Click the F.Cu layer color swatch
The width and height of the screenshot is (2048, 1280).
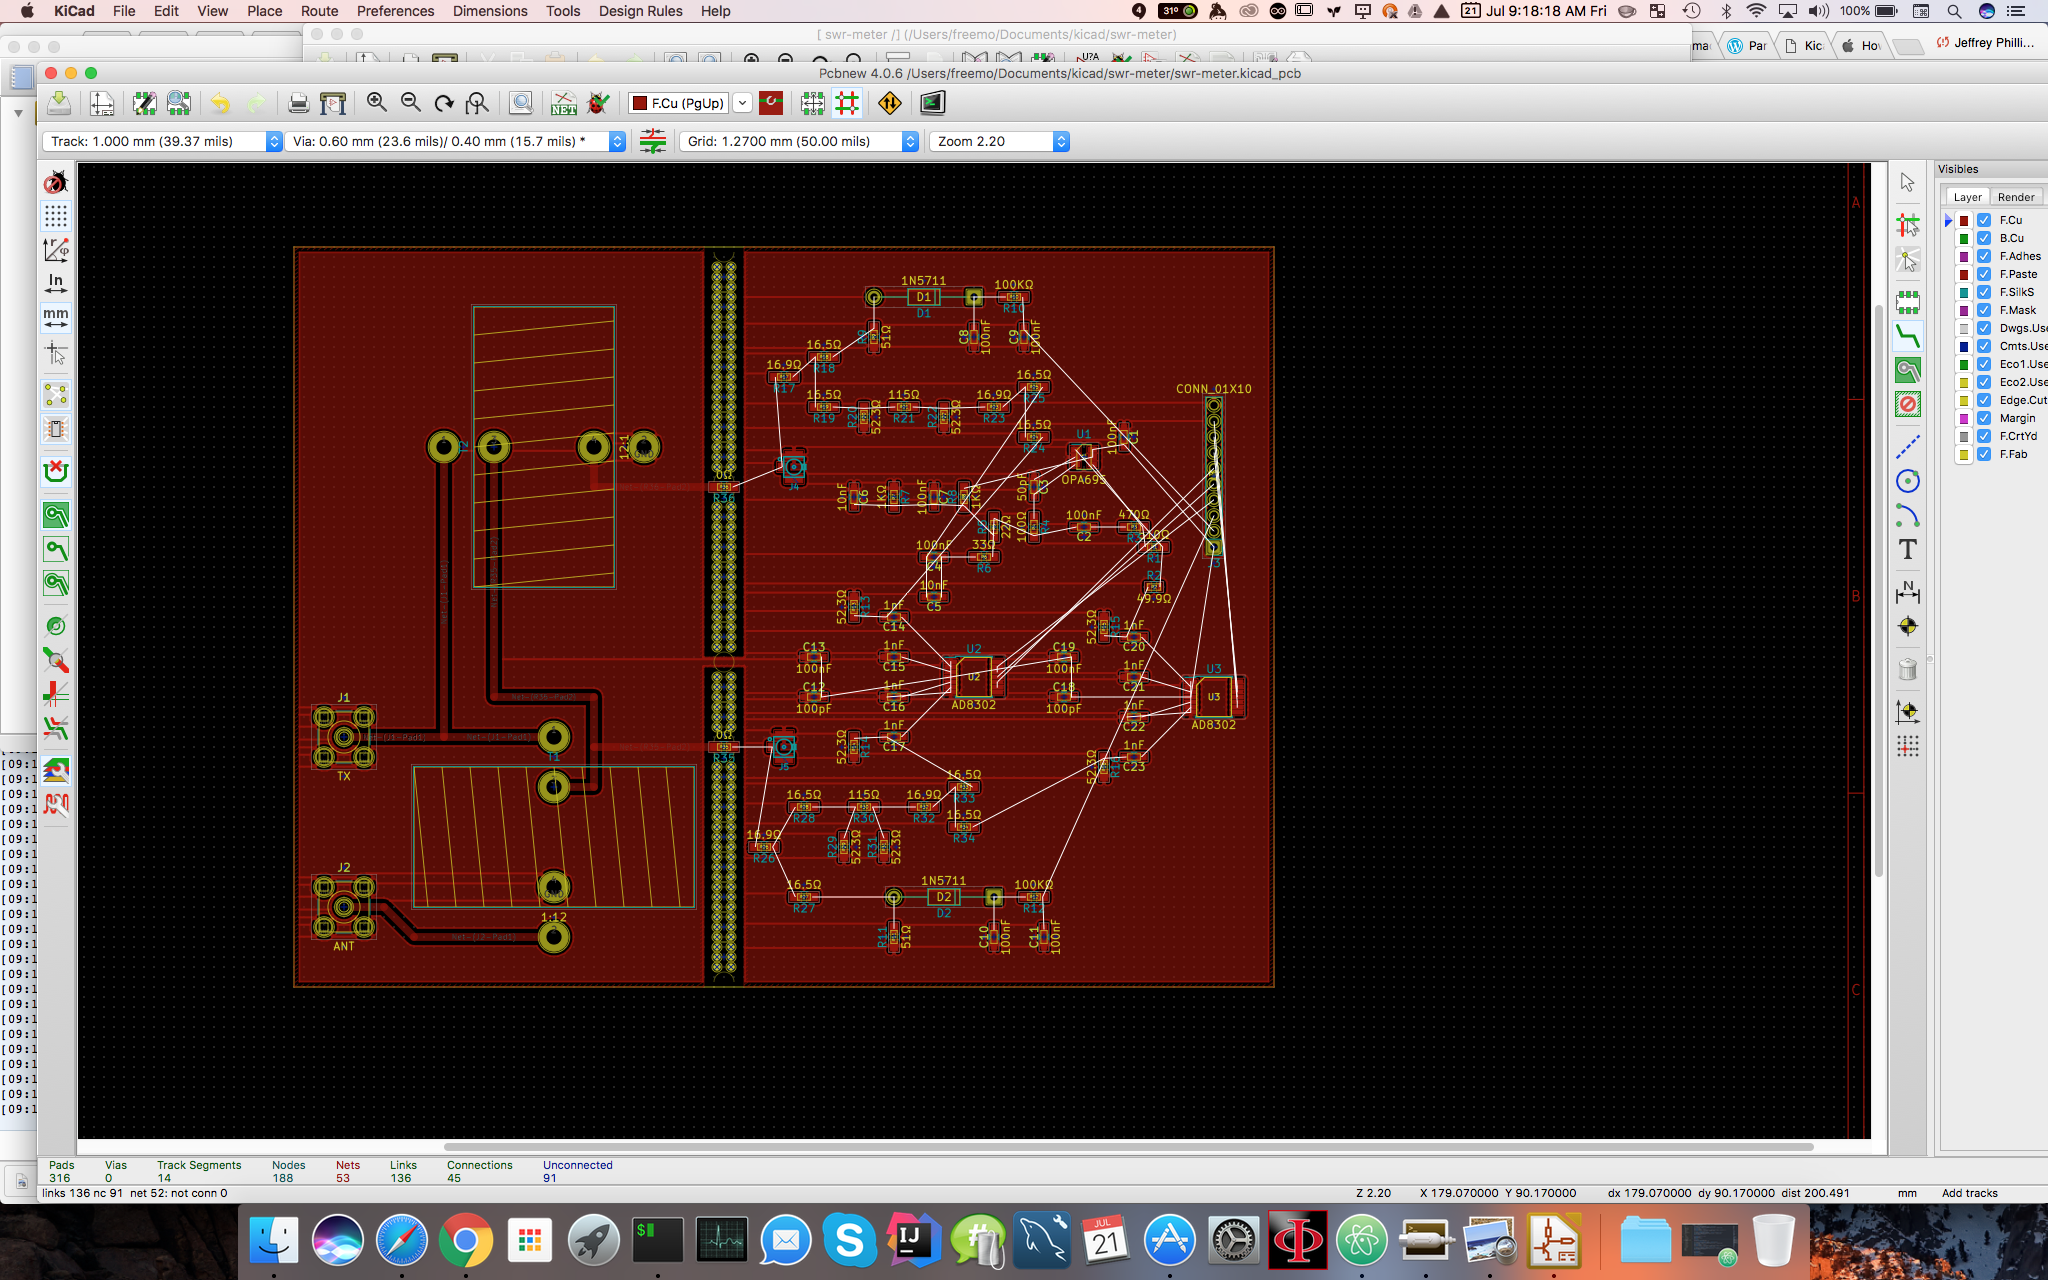click(1964, 220)
